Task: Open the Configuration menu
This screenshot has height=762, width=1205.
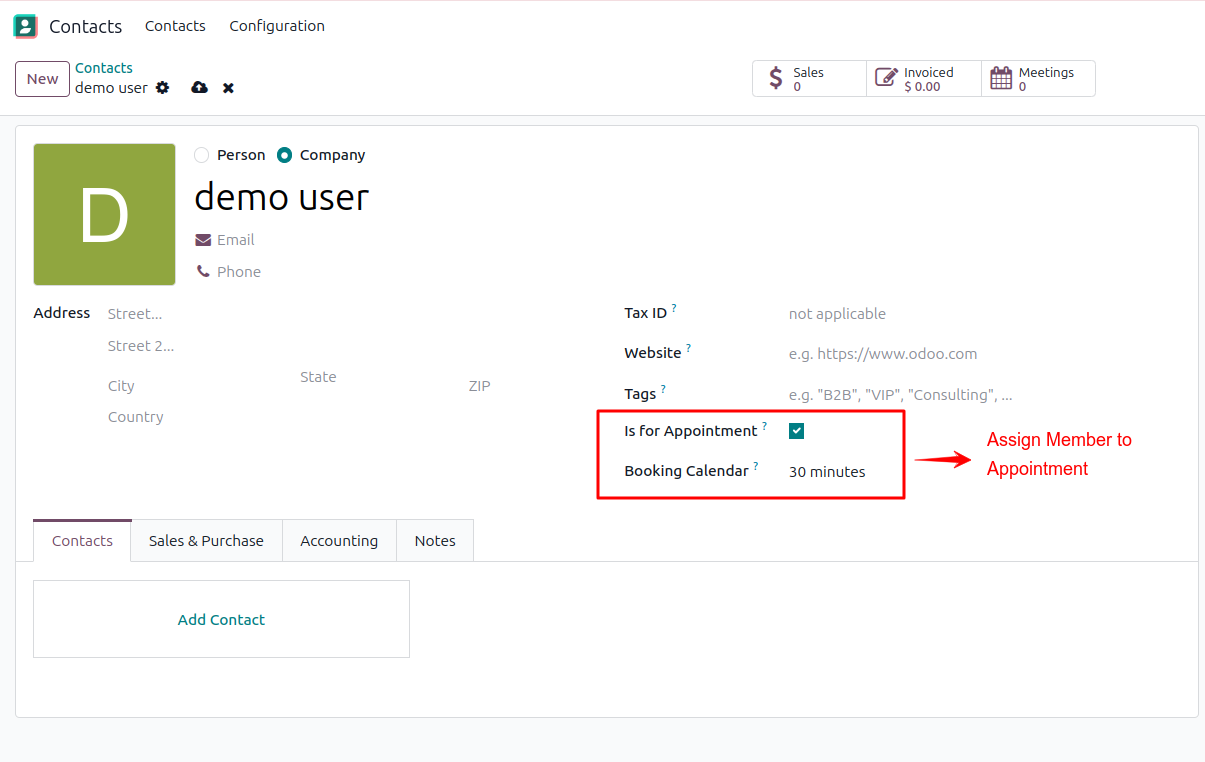Action: pyautogui.click(x=276, y=26)
